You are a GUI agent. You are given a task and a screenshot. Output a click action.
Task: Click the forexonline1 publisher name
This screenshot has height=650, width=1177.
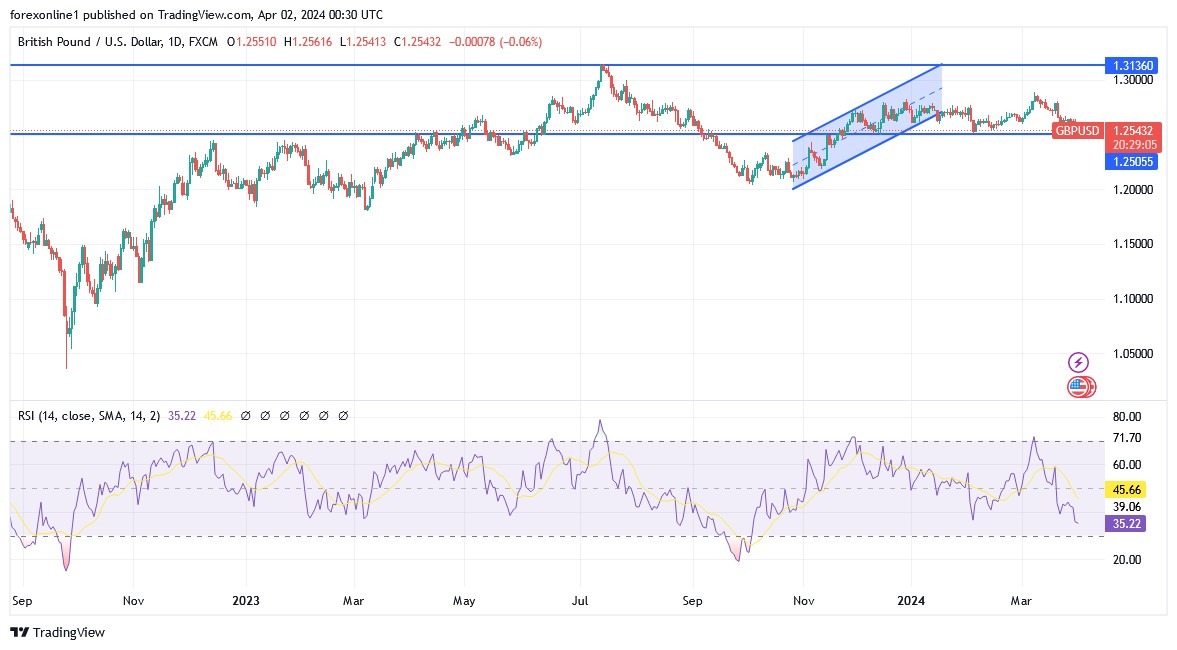pos(44,15)
